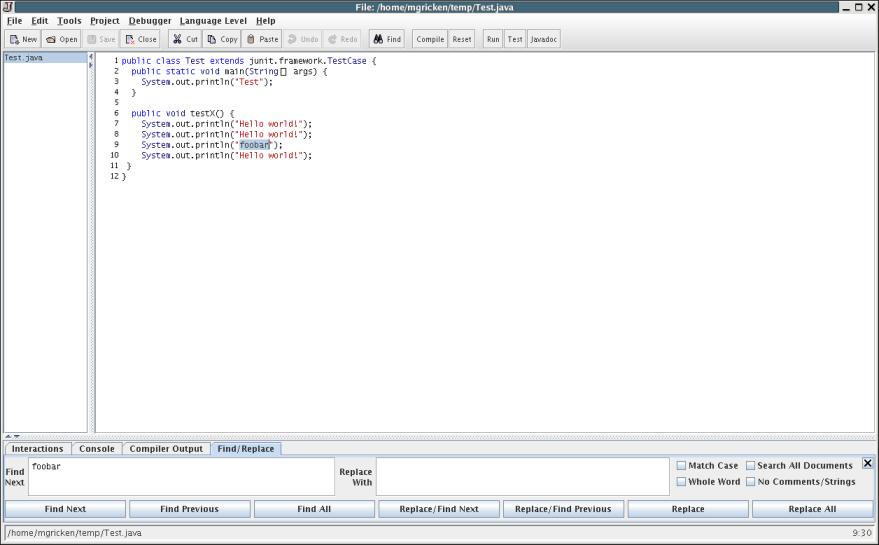879x545 pixels.
Task: Check the No Comments/Strings option
Action: 751,482
